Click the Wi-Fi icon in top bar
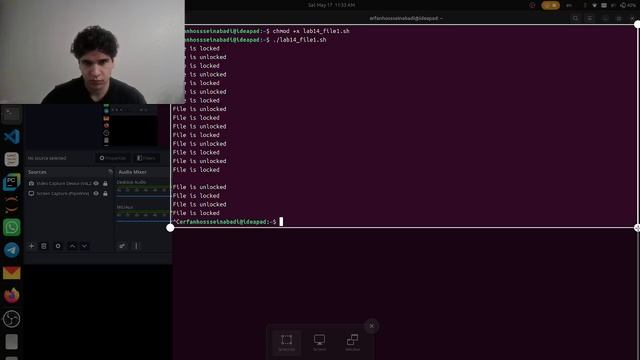Screen dimensions: 640x360 594,5
